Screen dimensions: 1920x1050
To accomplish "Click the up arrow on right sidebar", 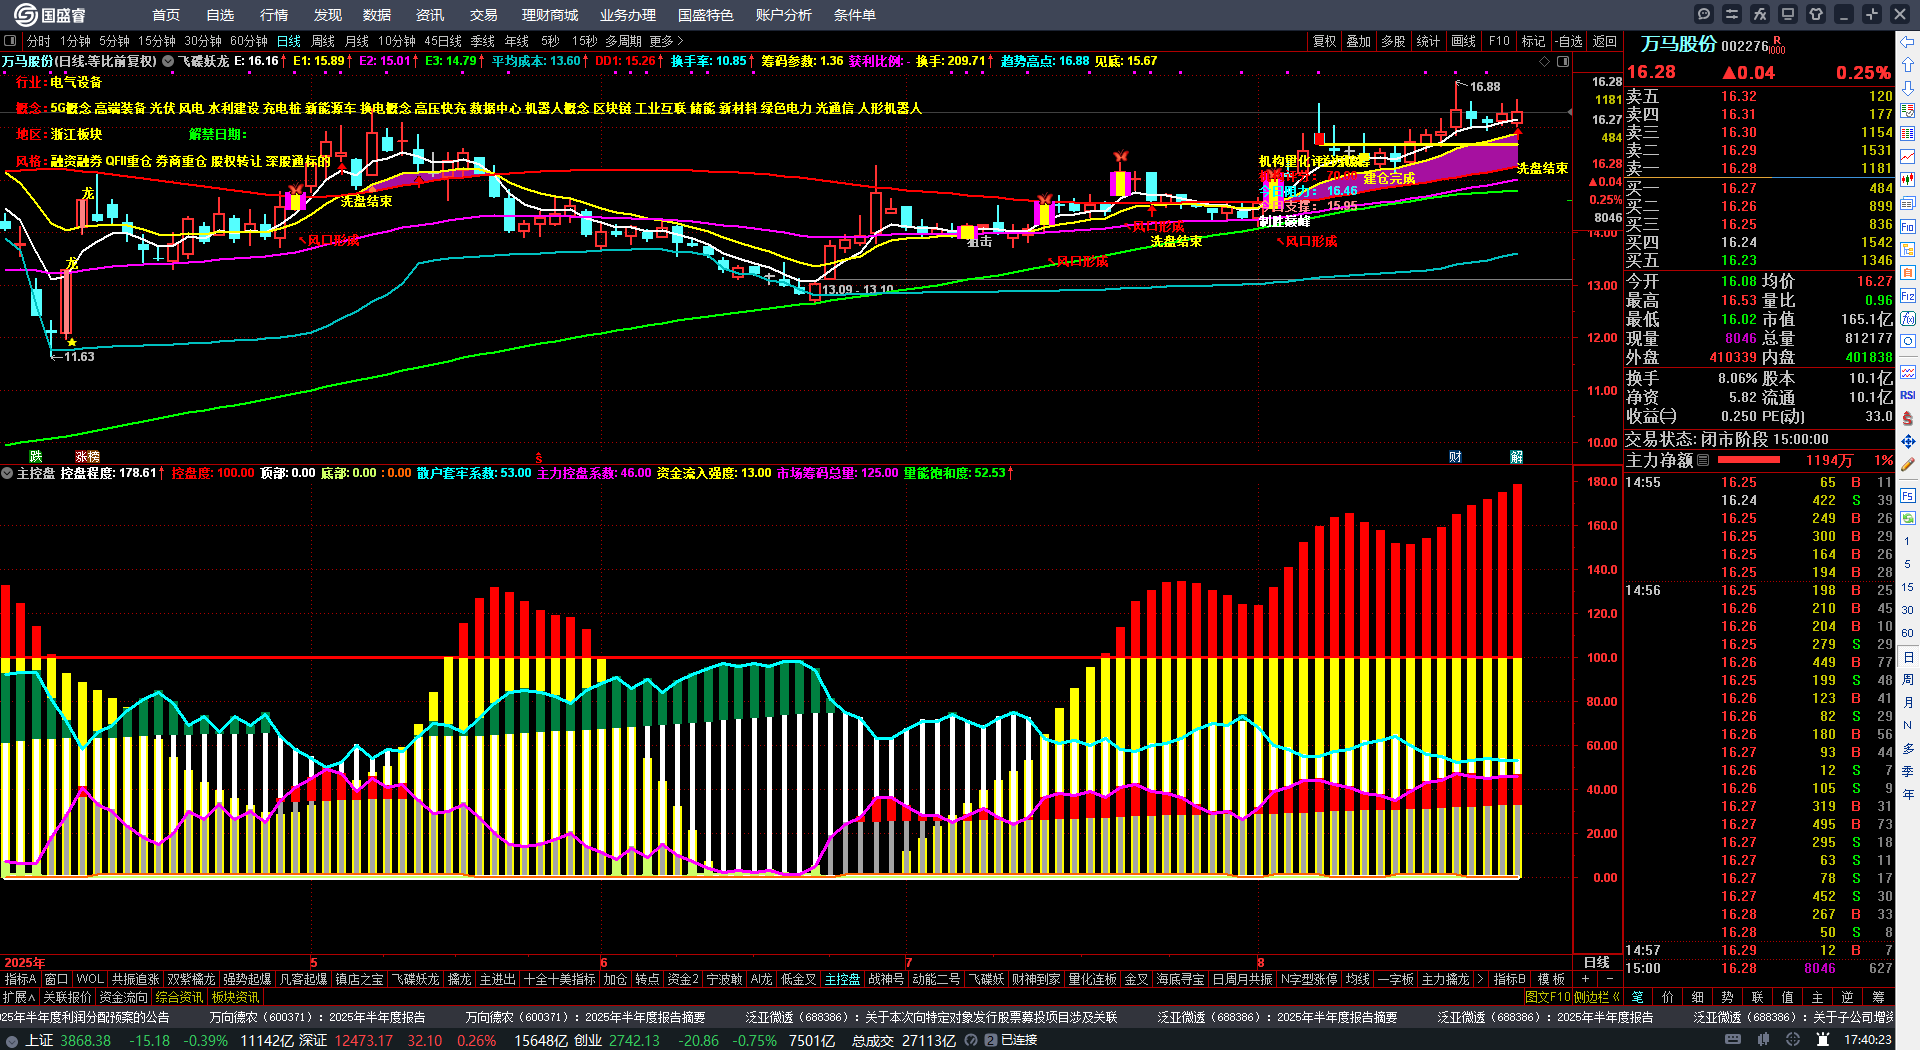I will 1908,65.
